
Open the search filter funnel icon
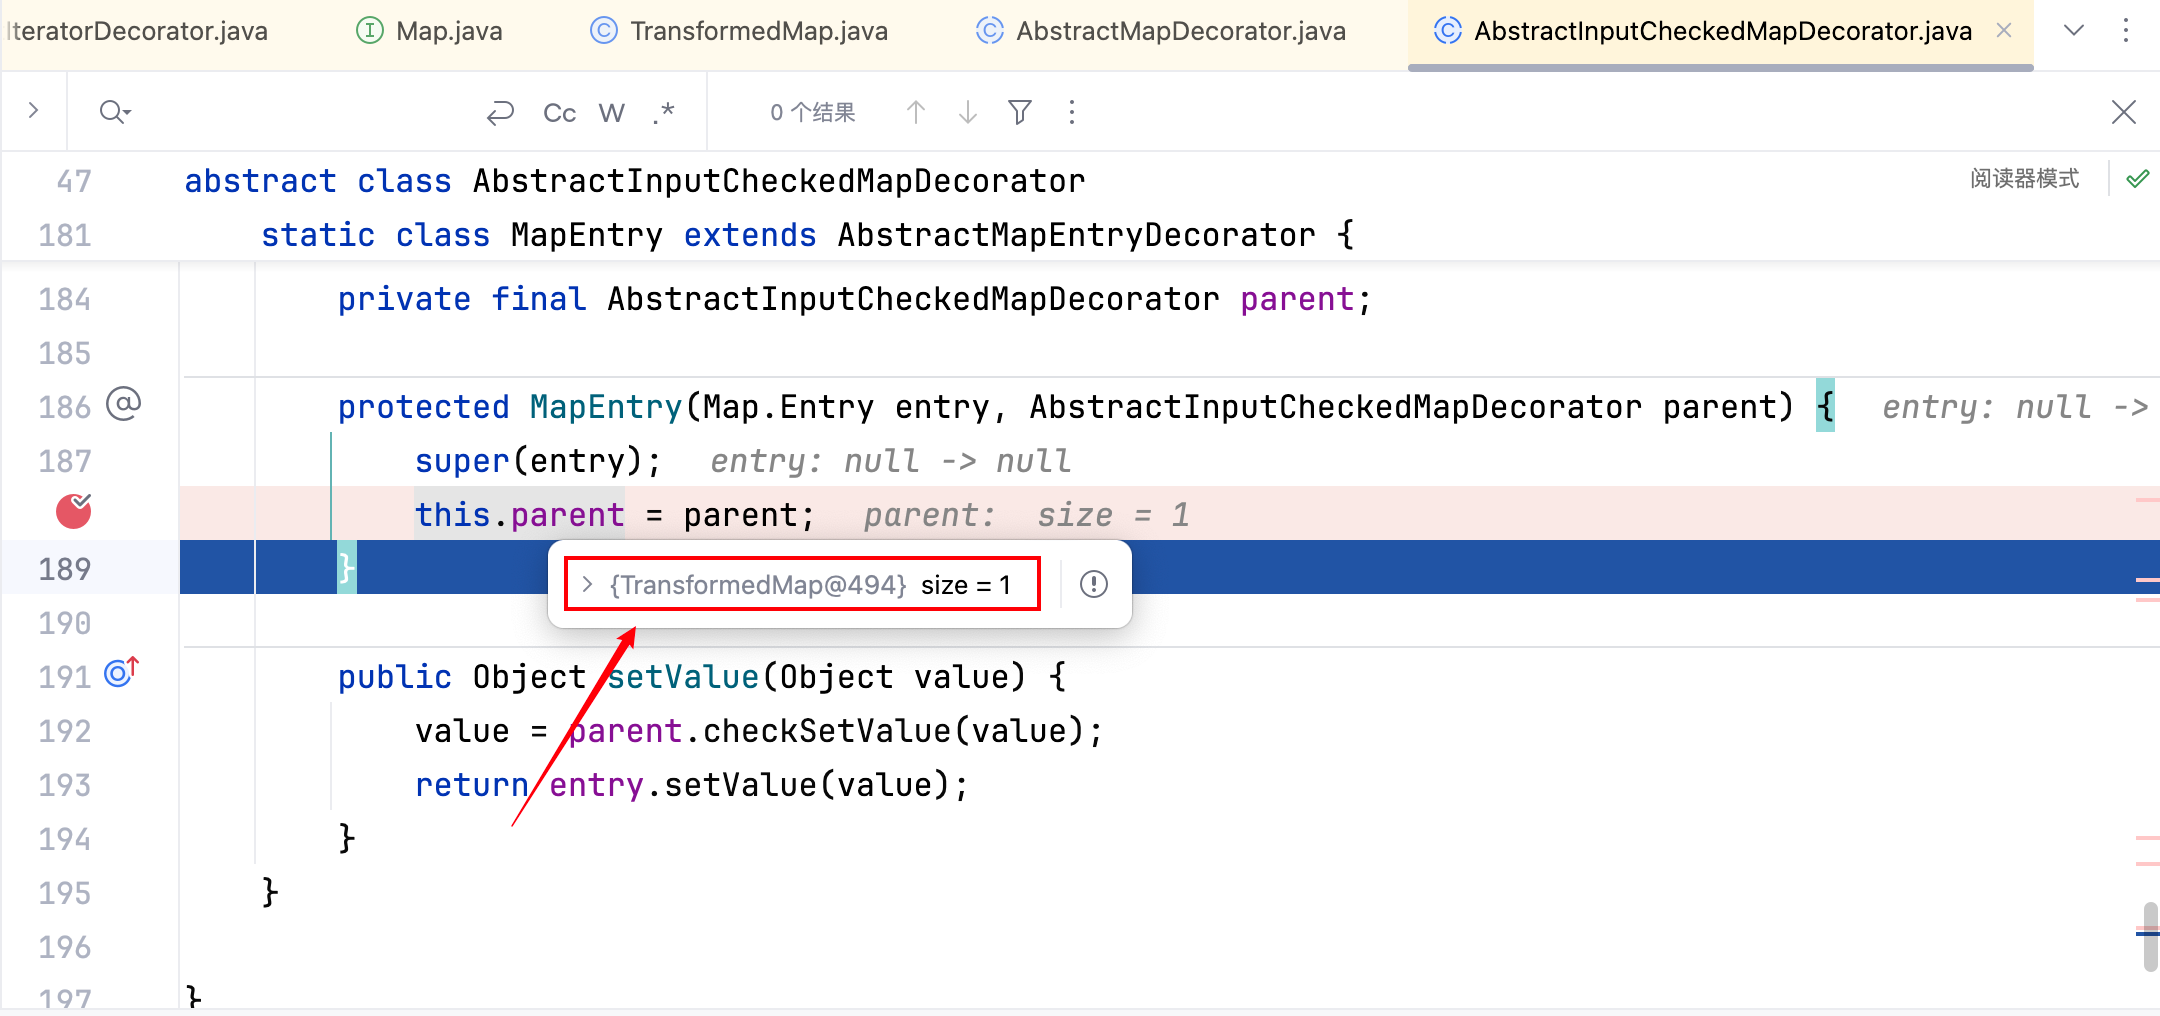click(1019, 112)
